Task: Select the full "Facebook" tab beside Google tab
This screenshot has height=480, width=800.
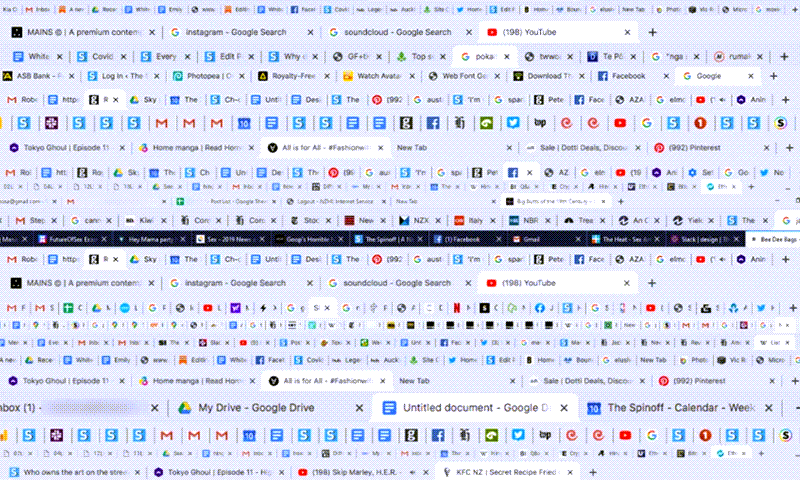Action: tap(633, 76)
